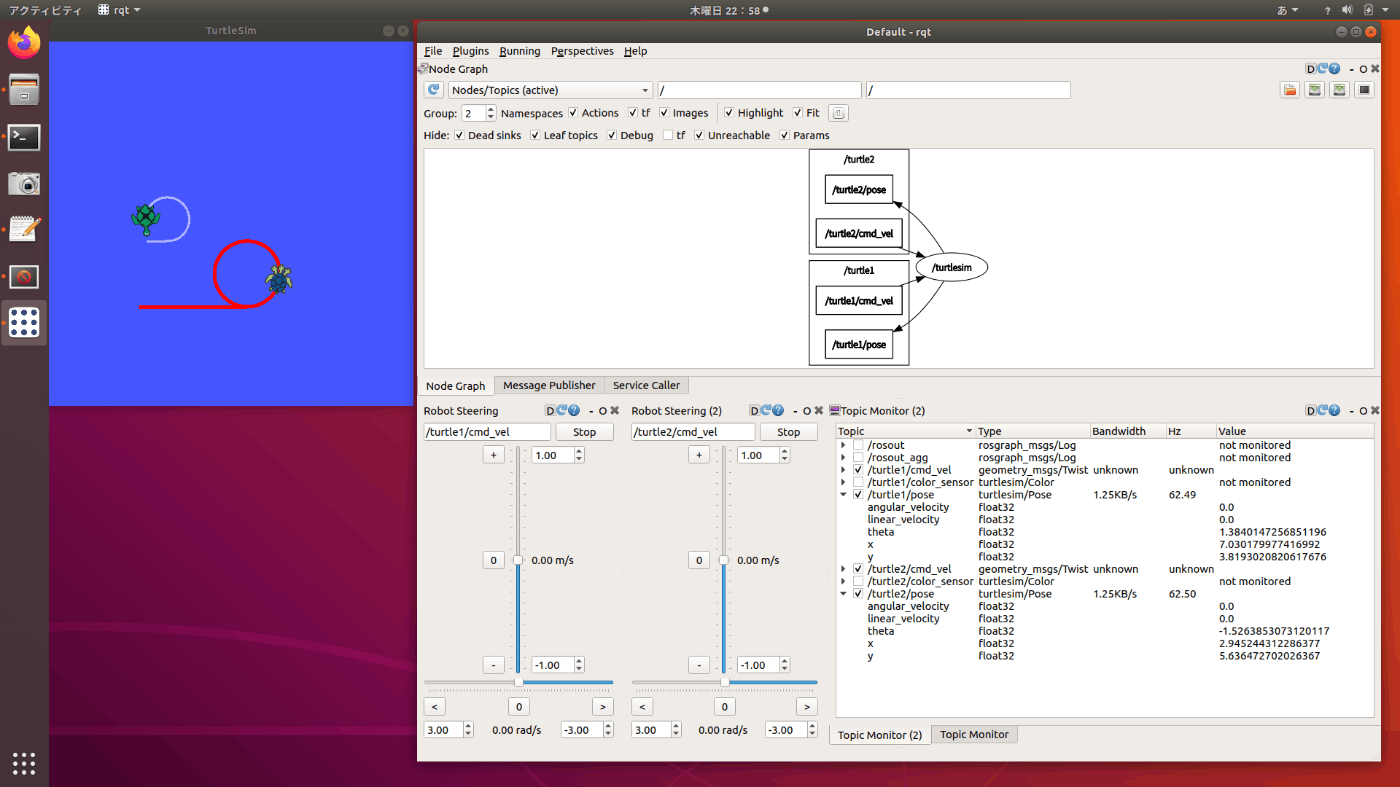Screen dimensions: 1400x787
Task: Click the linear velocity slider in Robot Steering (2)
Action: point(724,560)
